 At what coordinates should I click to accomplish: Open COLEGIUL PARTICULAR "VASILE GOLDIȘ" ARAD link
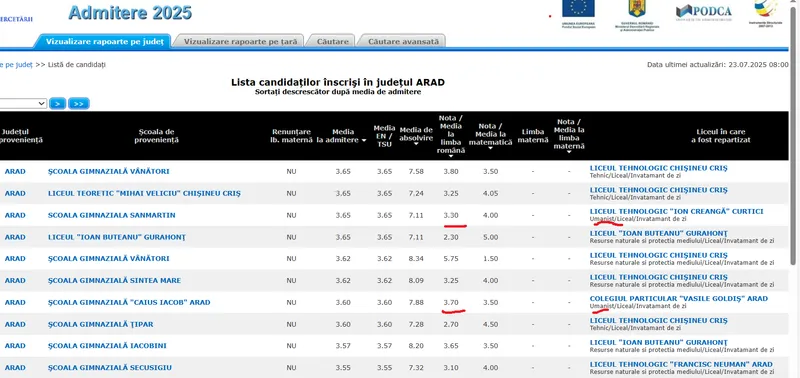click(679, 298)
